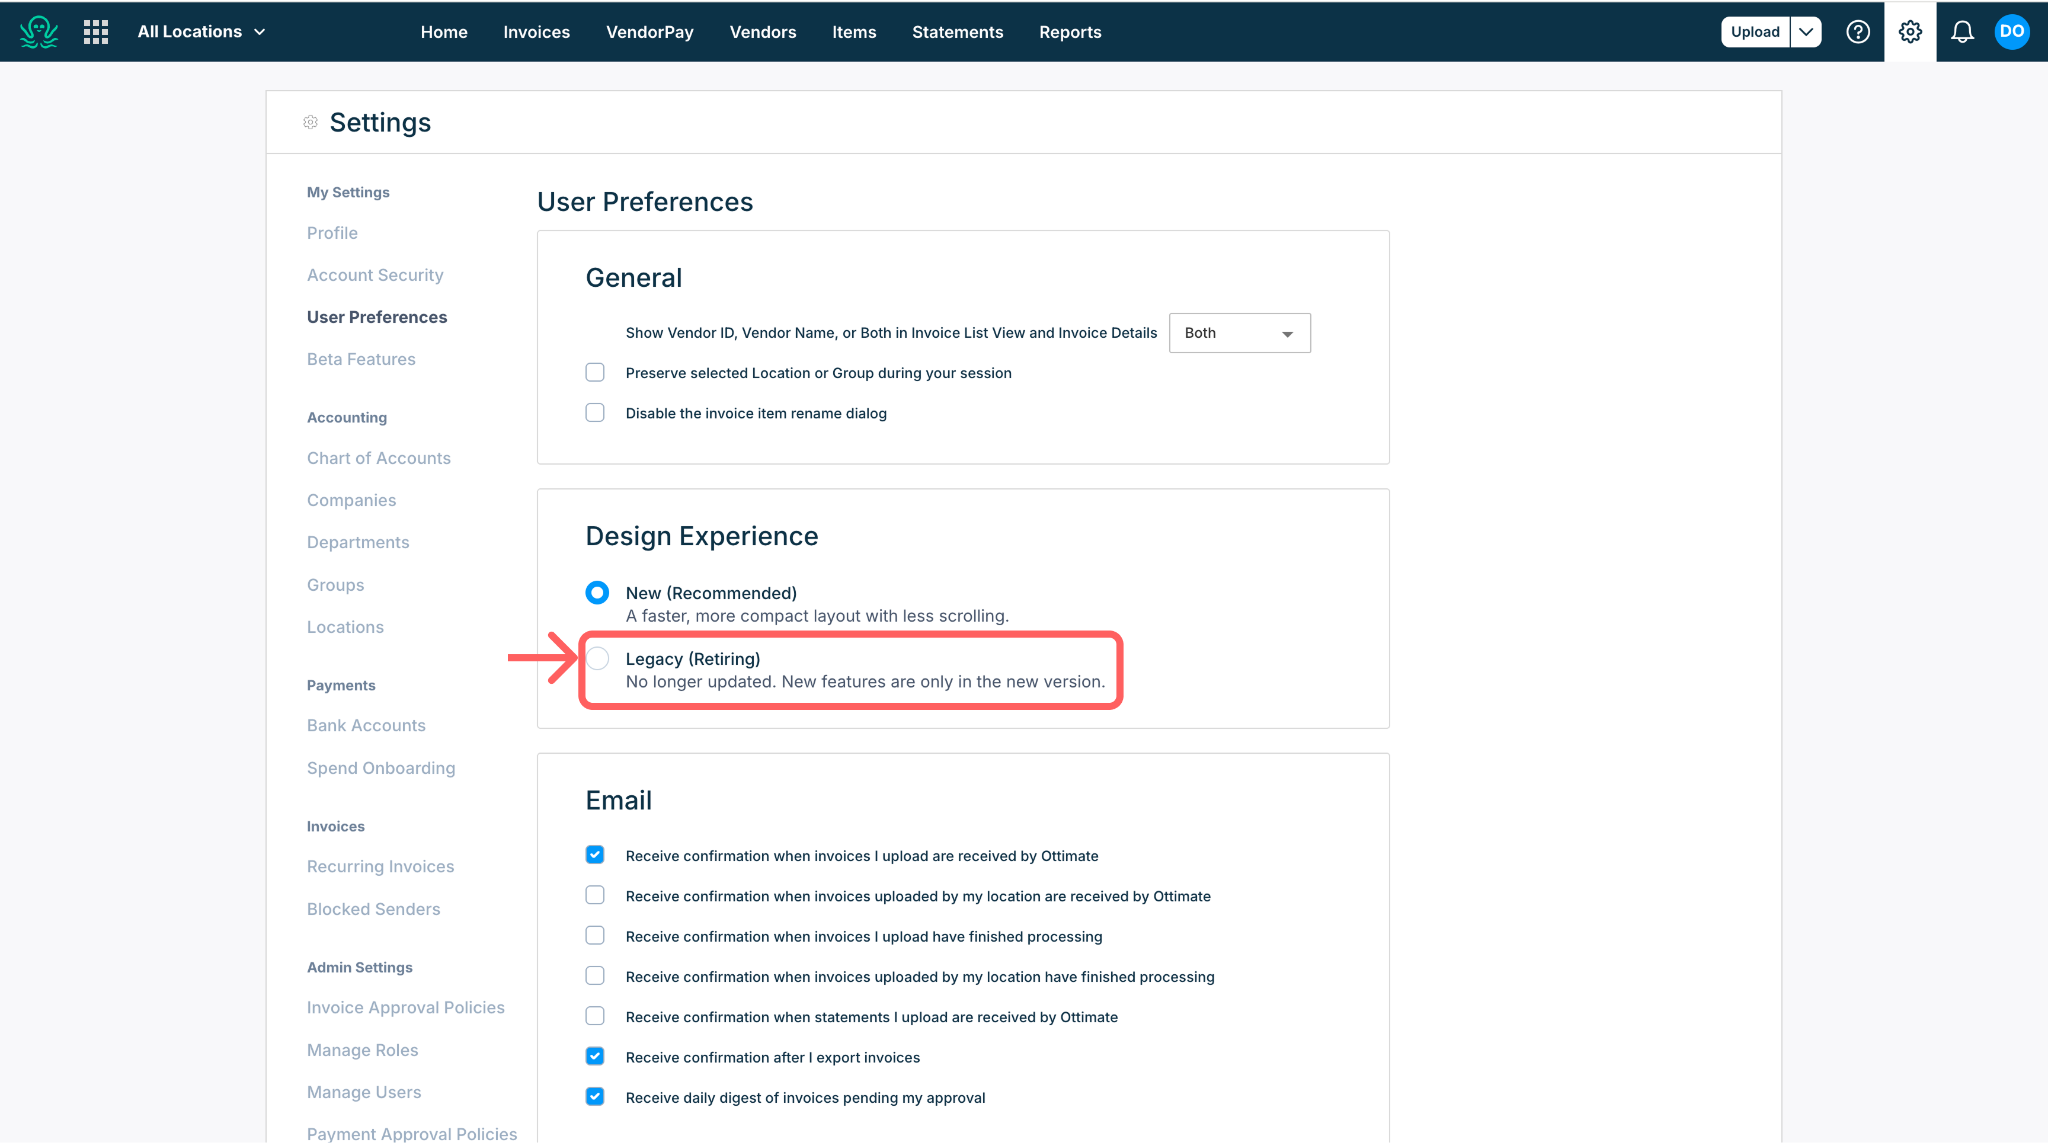The height and width of the screenshot is (1143, 2048).
Task: Open Chart of Accounts
Action: click(379, 458)
